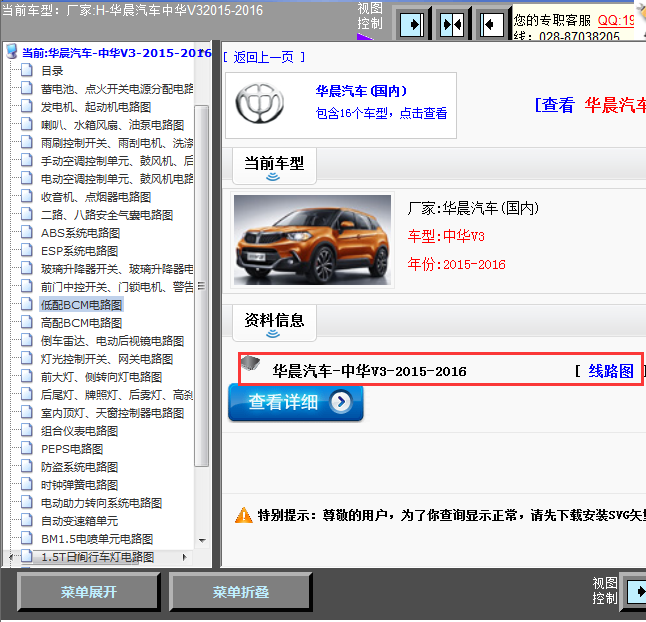
Task: Click the 车型:中华V3 text
Action: coord(446,236)
